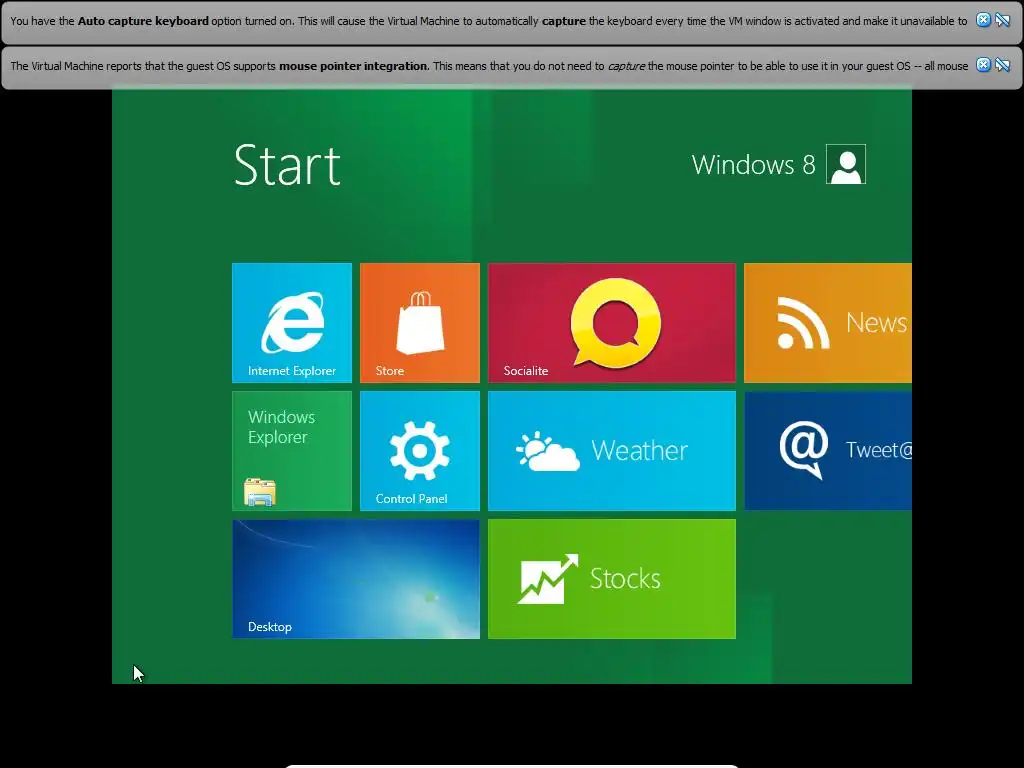Screen dimensions: 1024x768
Task: Dismiss the mouse pointer integration notification
Action: (x=983, y=65)
